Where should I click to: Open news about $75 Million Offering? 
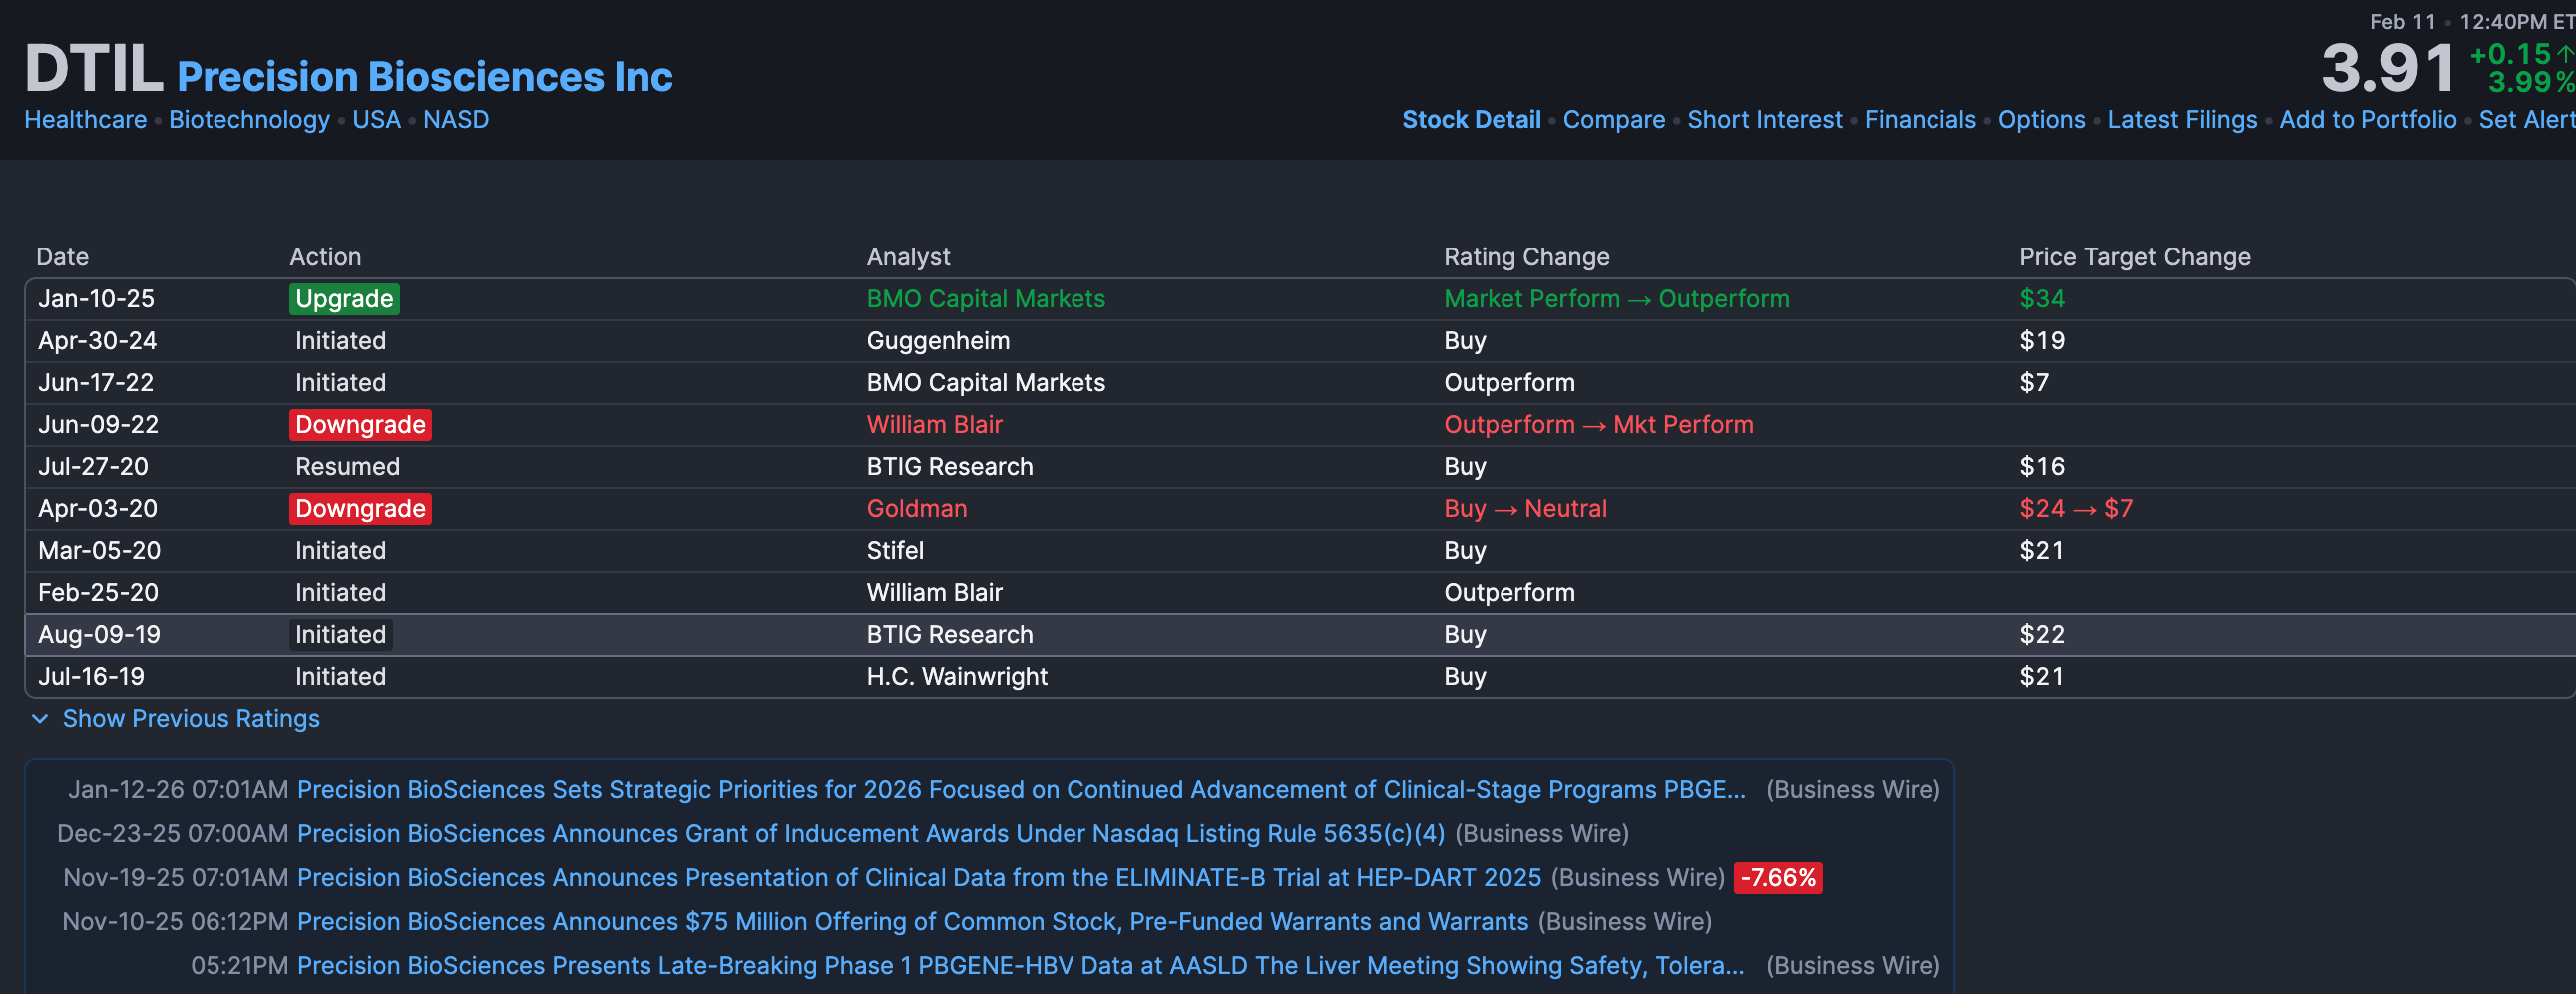click(x=912, y=922)
